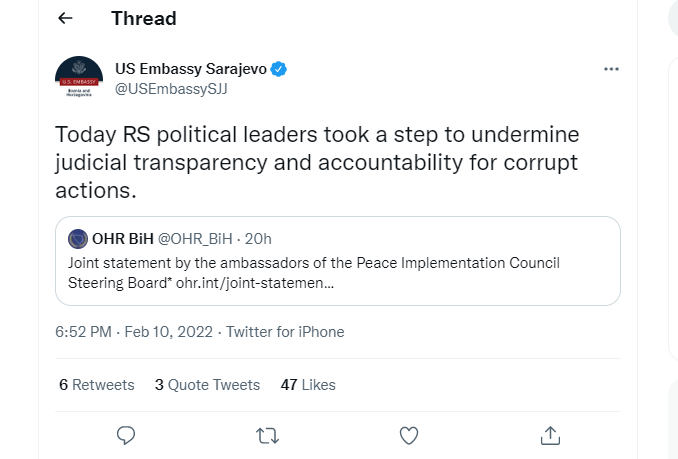View the 47 Likes list
This screenshot has width=678, height=459.
tap(308, 384)
